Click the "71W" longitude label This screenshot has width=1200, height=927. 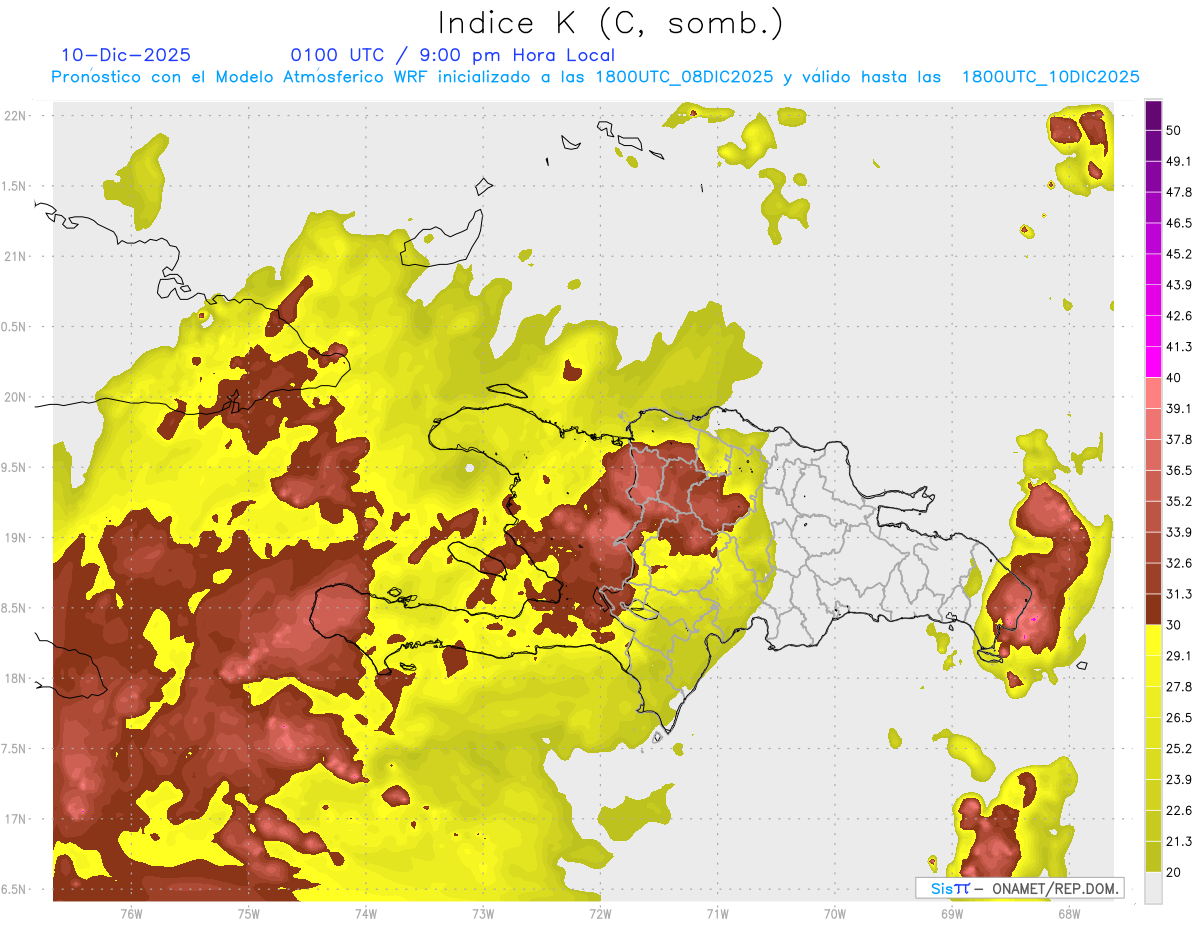point(717,914)
